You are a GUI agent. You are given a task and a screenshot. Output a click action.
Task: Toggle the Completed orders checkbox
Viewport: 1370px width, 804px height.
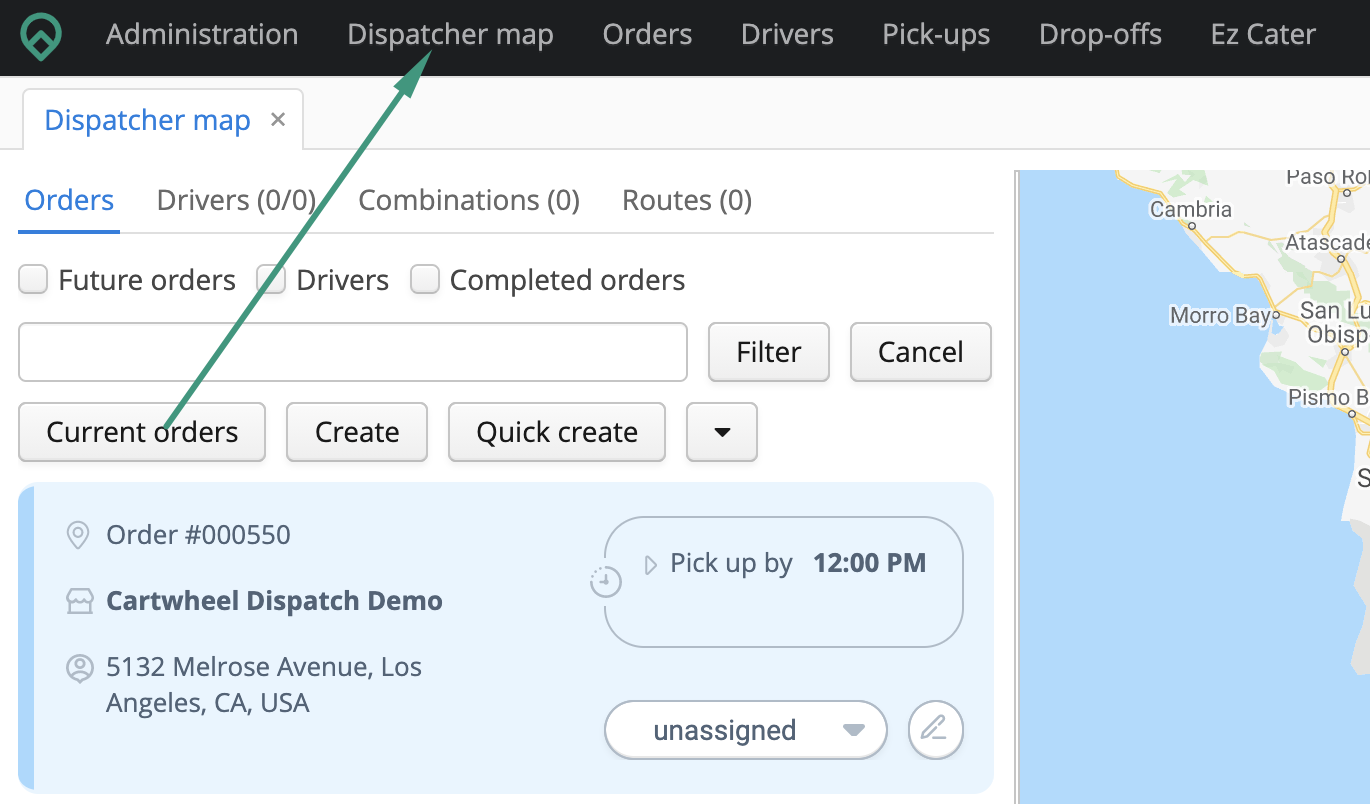tap(425, 279)
